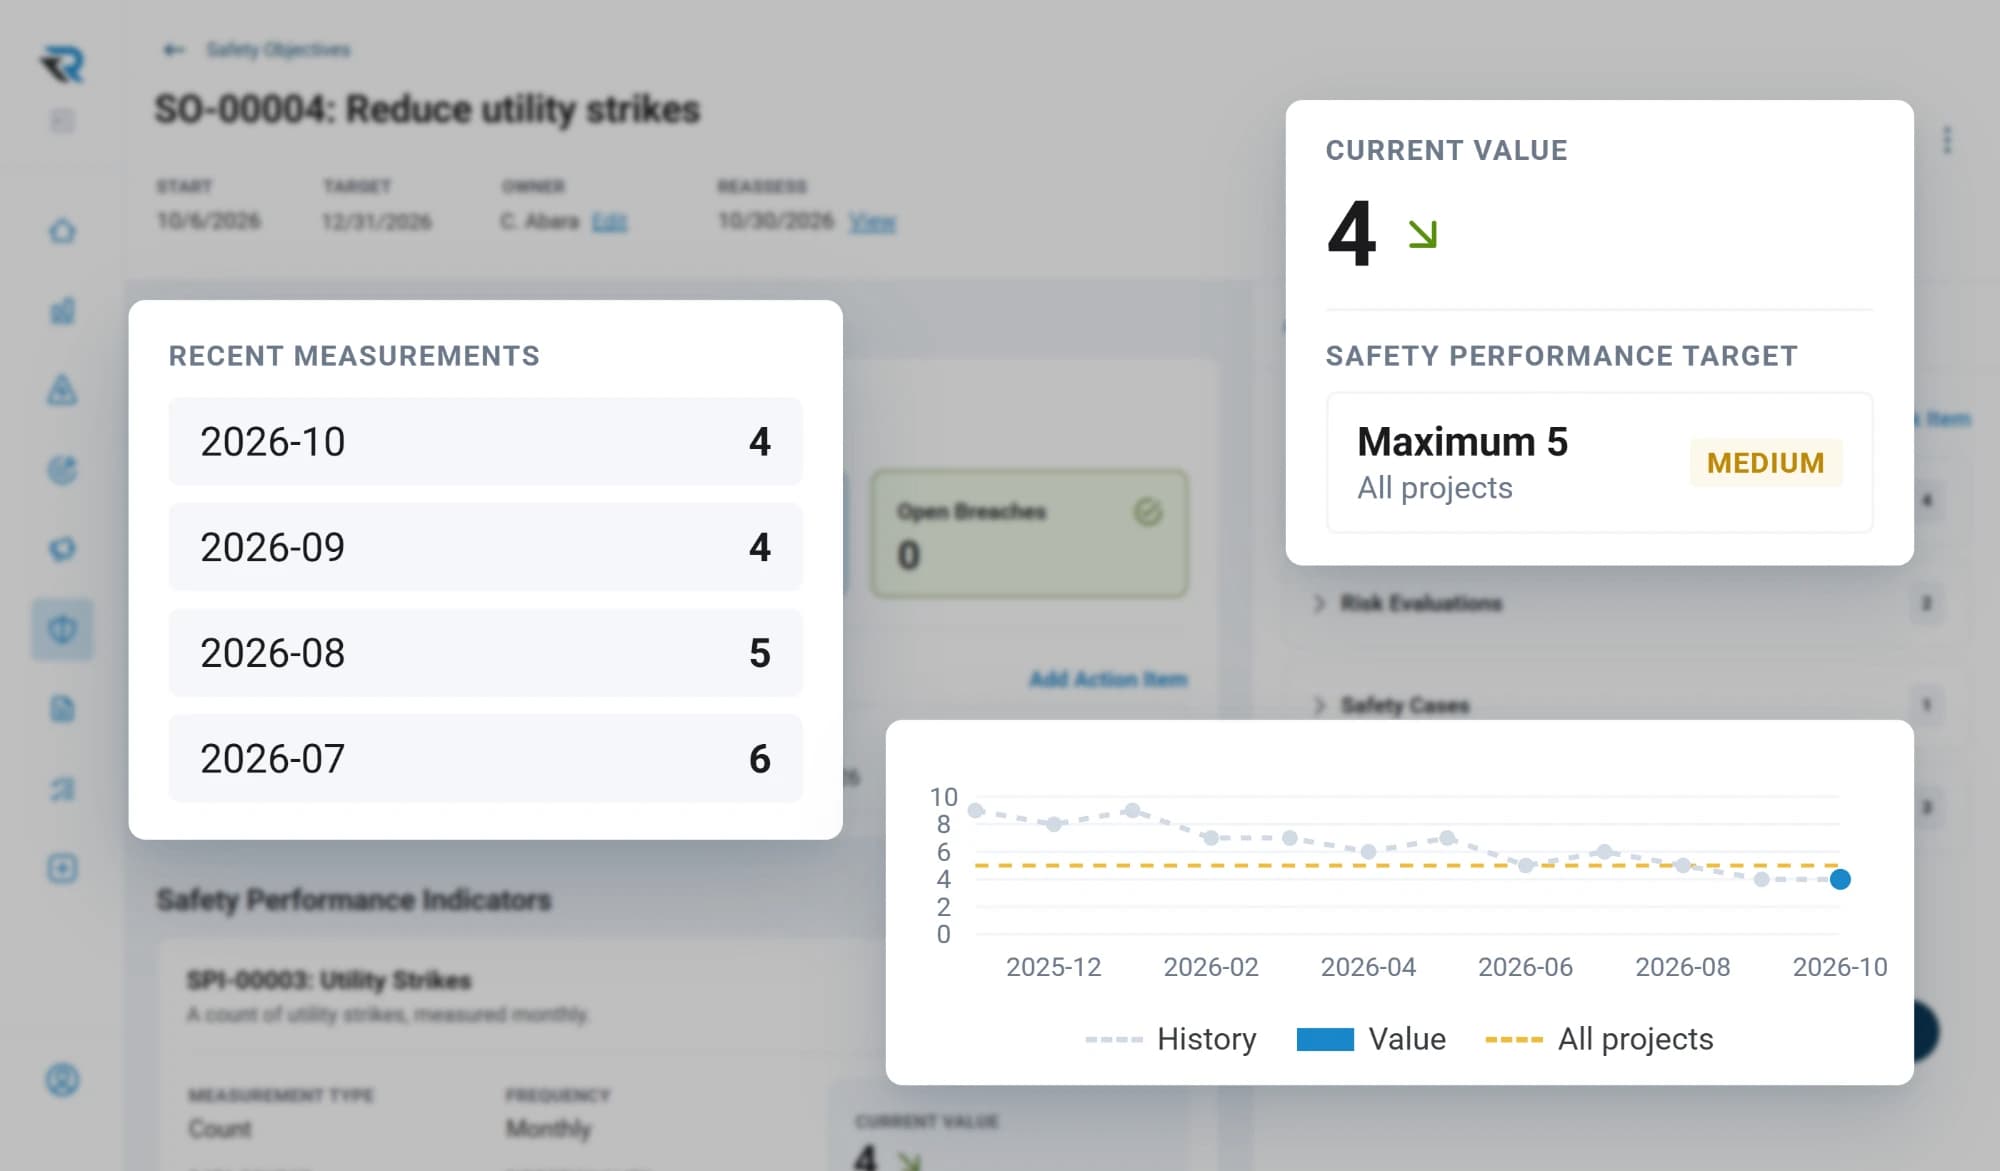Click the MEDIUM priority badge

coord(1766,463)
